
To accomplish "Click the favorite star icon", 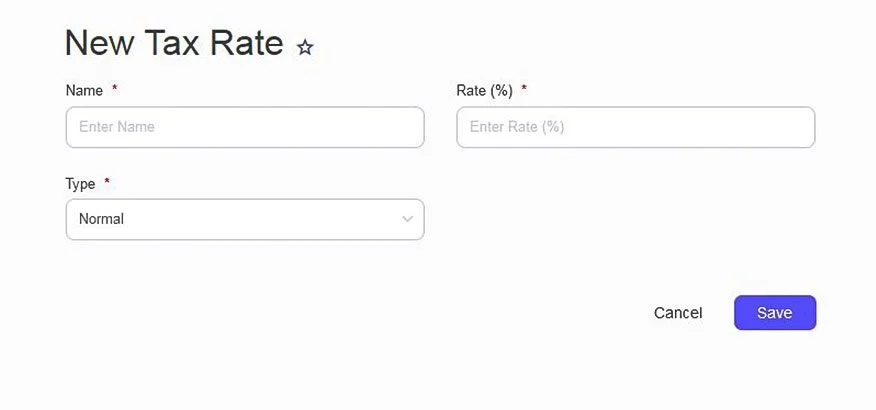I will pyautogui.click(x=305, y=47).
